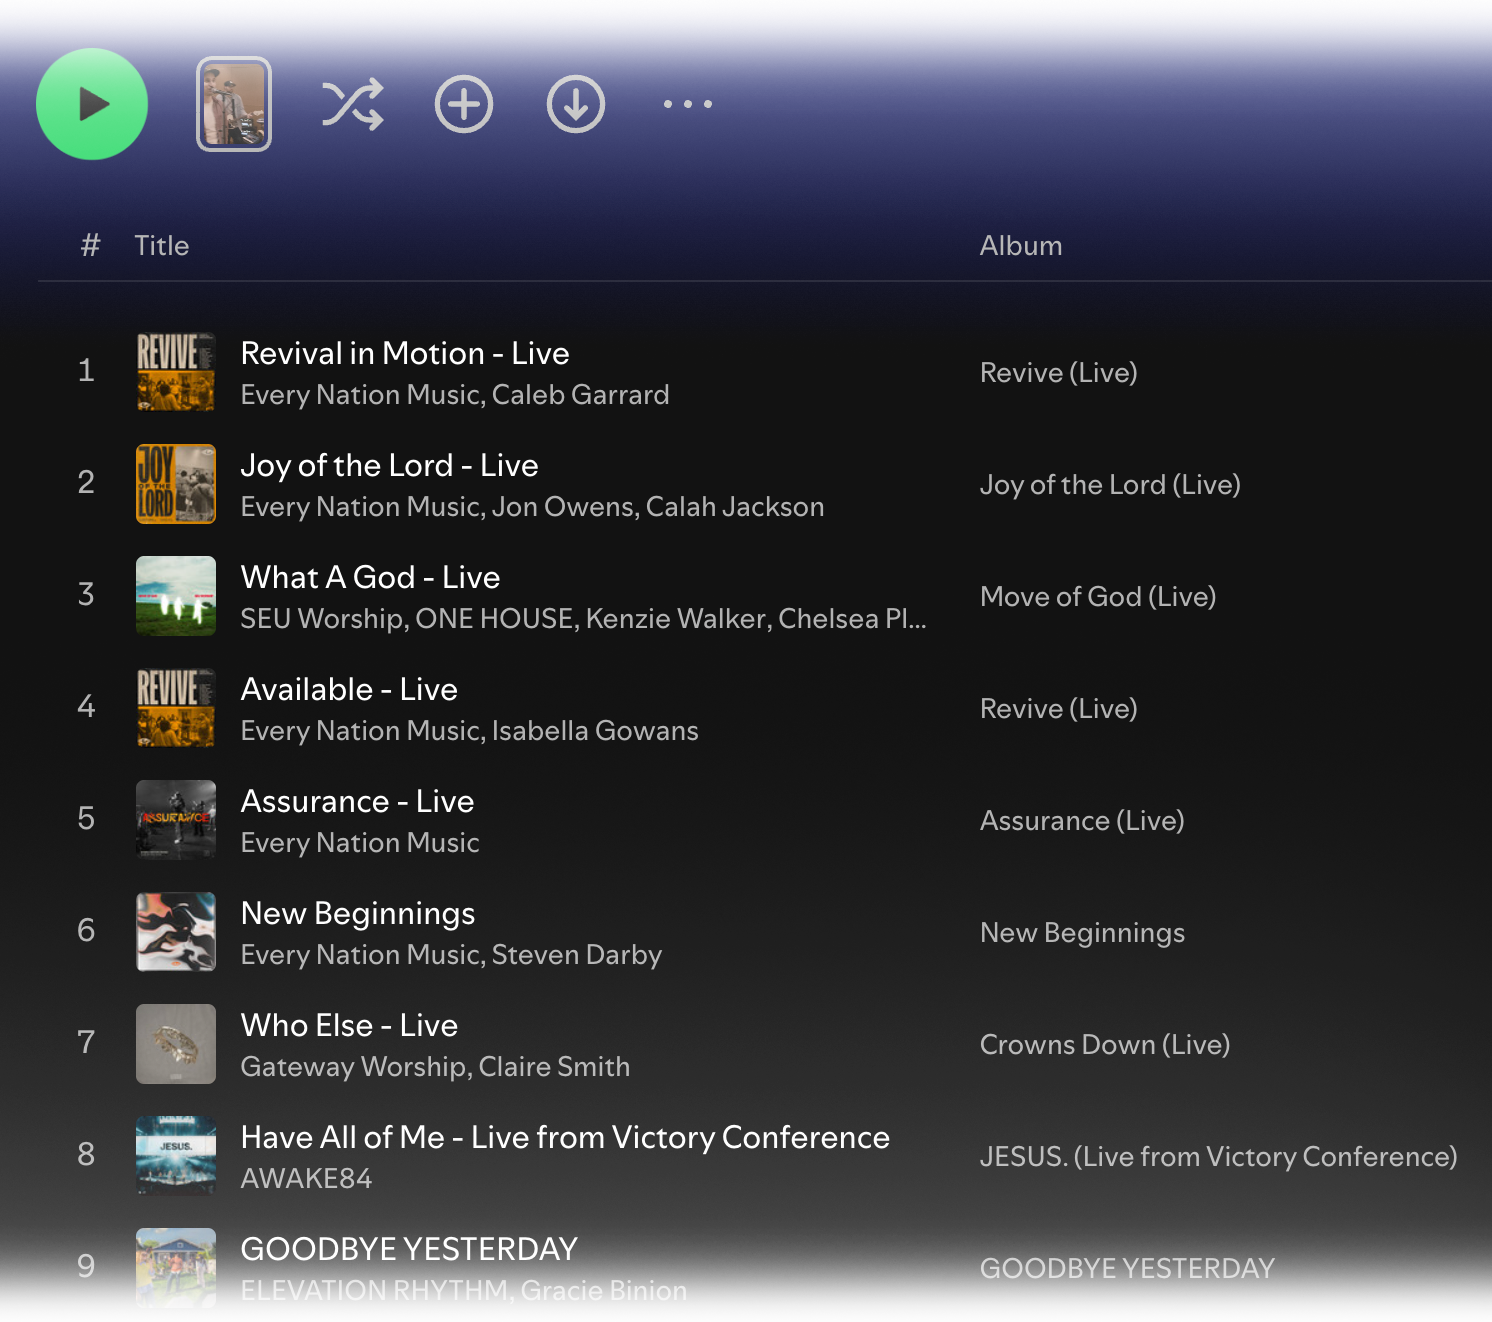
Task: Click the Who Else - Live artwork
Action: pyautogui.click(x=176, y=1044)
